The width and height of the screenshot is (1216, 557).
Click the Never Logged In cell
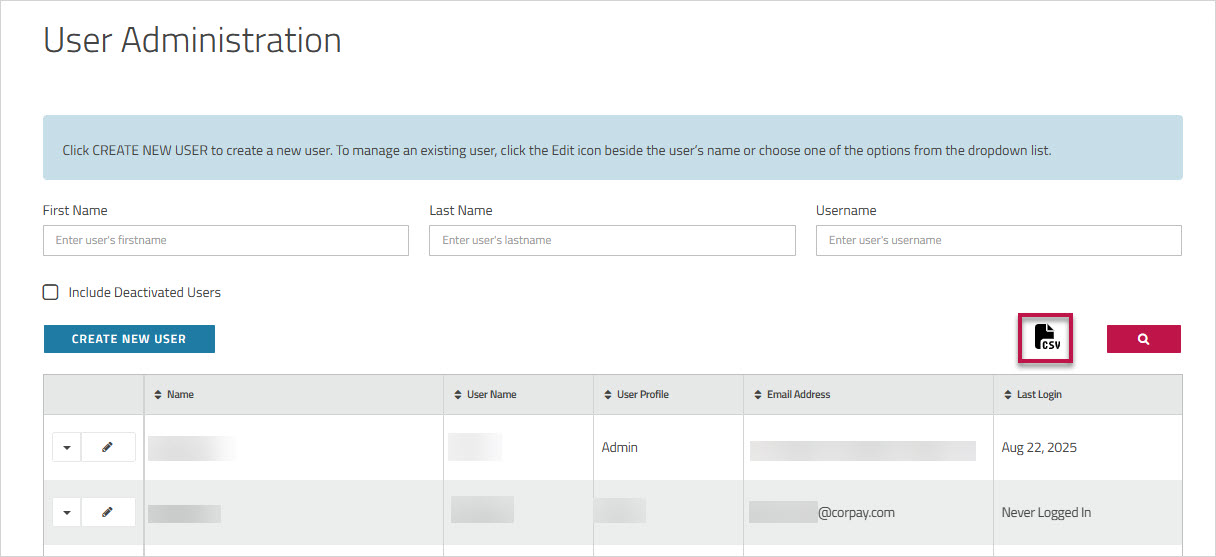coord(1046,512)
